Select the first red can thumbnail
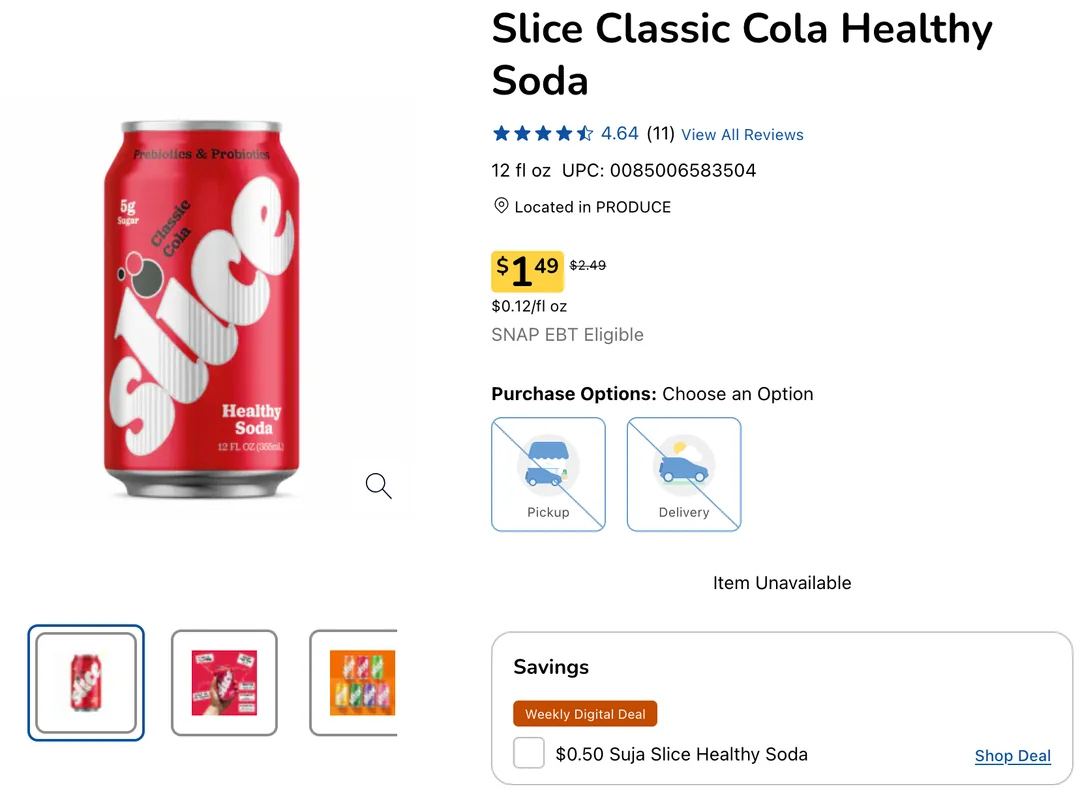Image resolution: width=1080 pixels, height=795 pixels. [86, 683]
